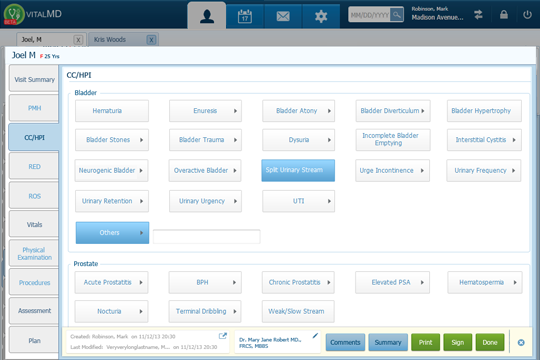Deselect Split Urinary Stream complaint
Screen dimensions: 540x360
tap(298, 170)
